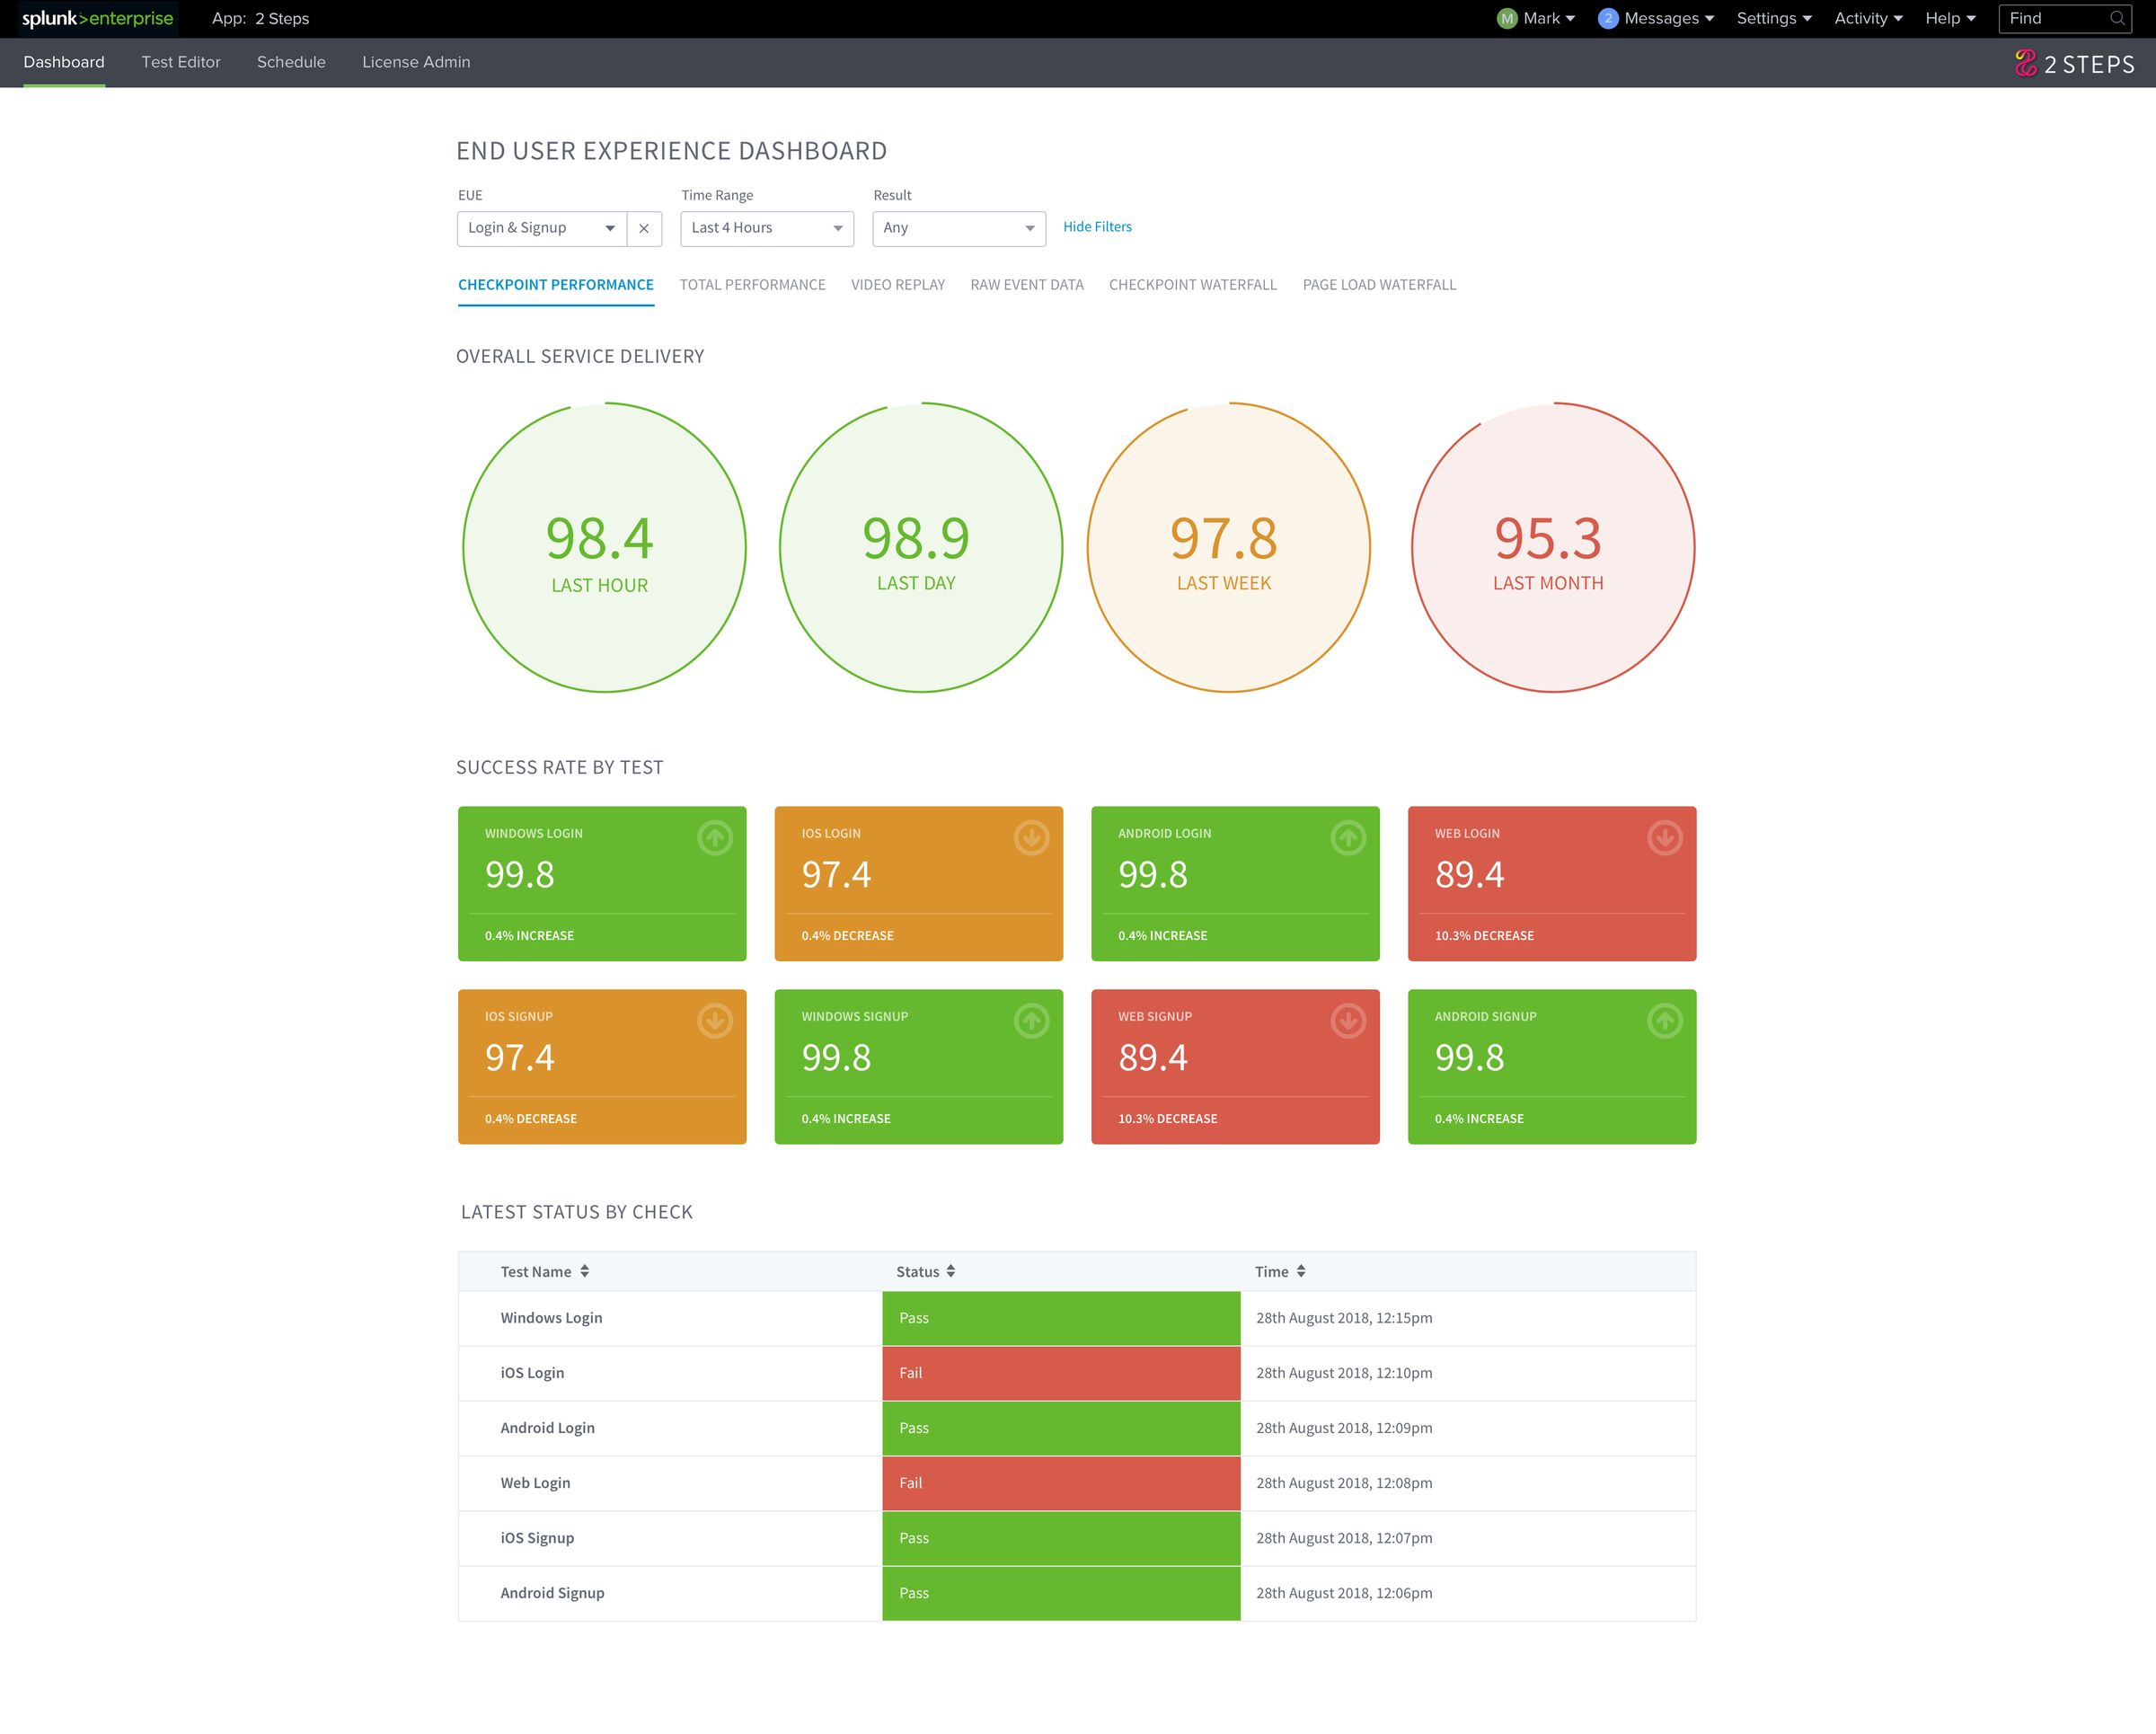Image resolution: width=2156 pixels, height=1734 pixels.
Task: Expand the Last 4 Hours time range dropdown
Action: [766, 229]
